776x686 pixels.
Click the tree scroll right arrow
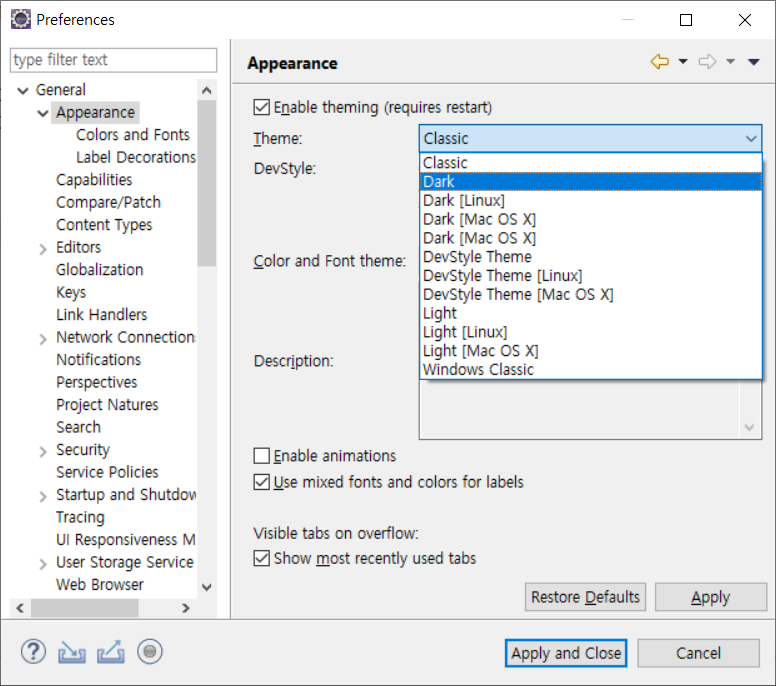(186, 608)
